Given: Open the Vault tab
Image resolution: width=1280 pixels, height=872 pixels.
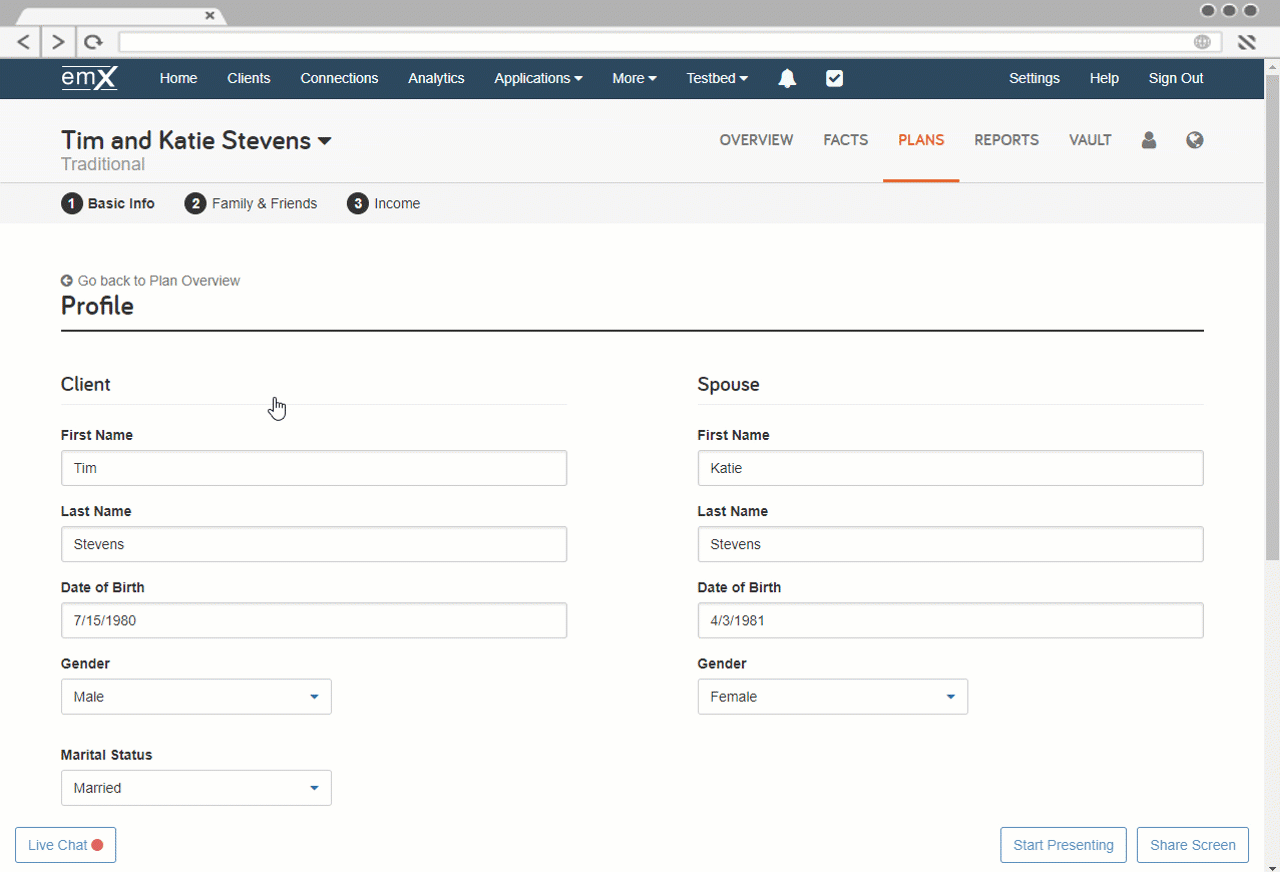Looking at the screenshot, I should 1090,140.
